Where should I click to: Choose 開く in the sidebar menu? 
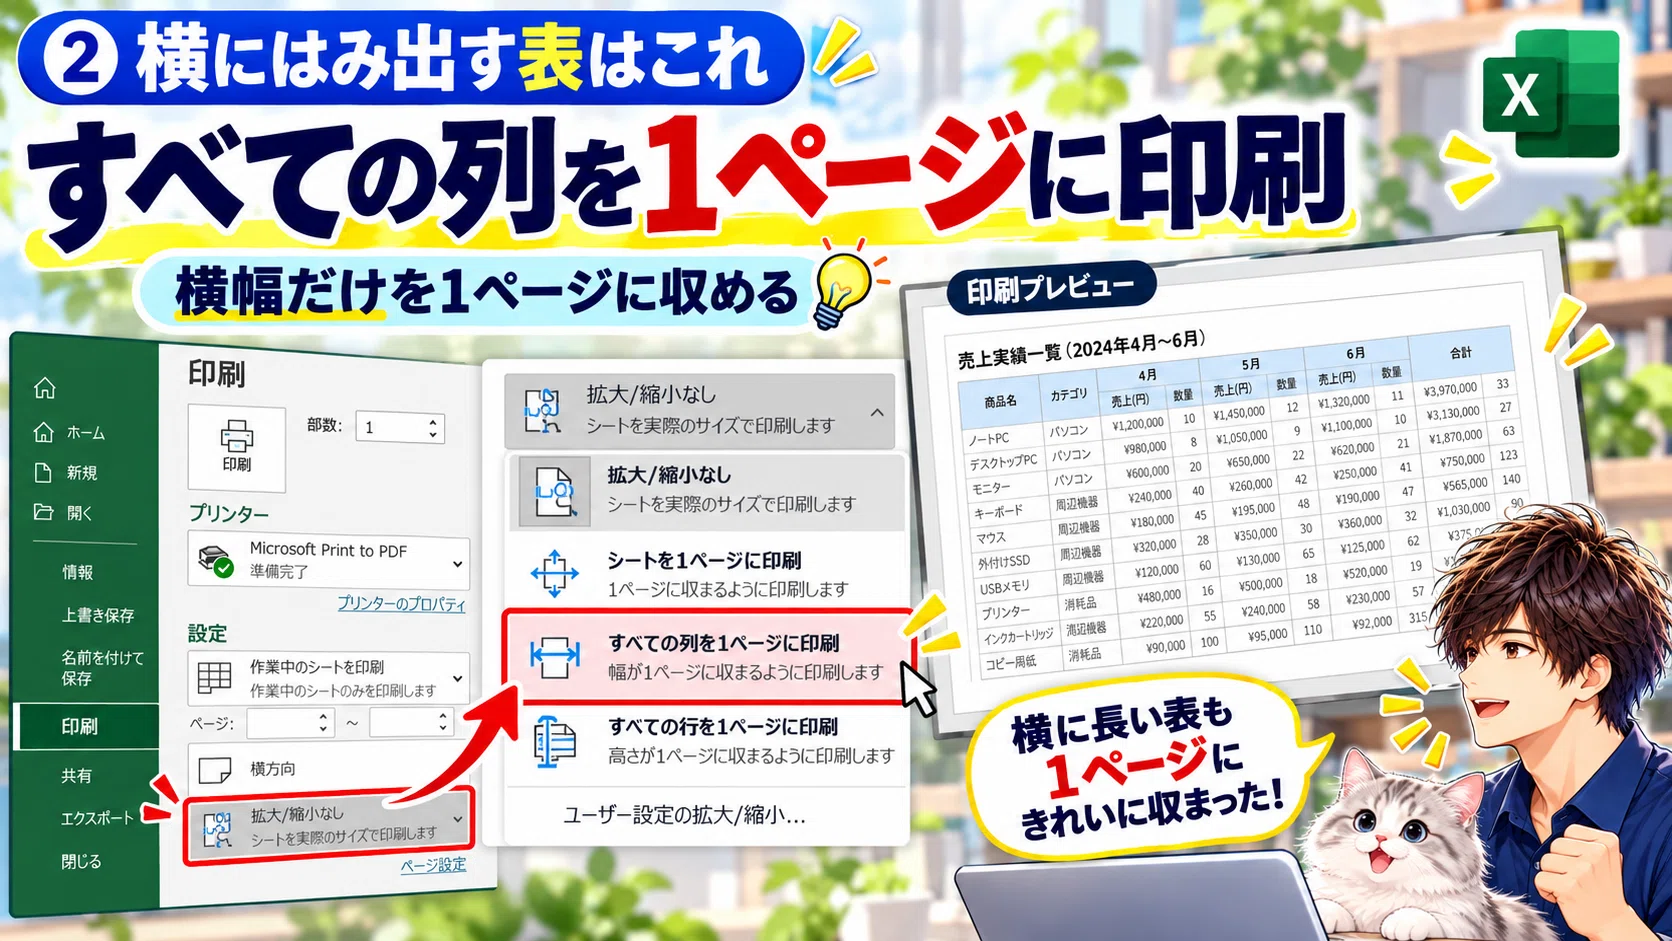point(63,513)
